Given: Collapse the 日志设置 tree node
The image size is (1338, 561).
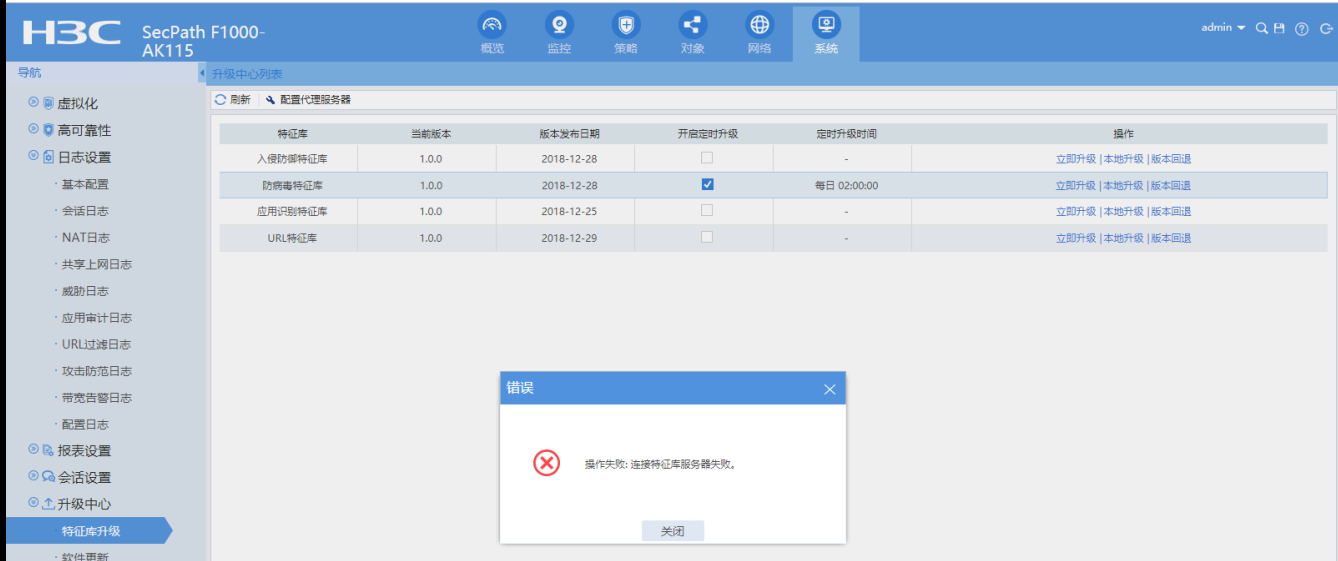Looking at the screenshot, I should click(x=33, y=156).
